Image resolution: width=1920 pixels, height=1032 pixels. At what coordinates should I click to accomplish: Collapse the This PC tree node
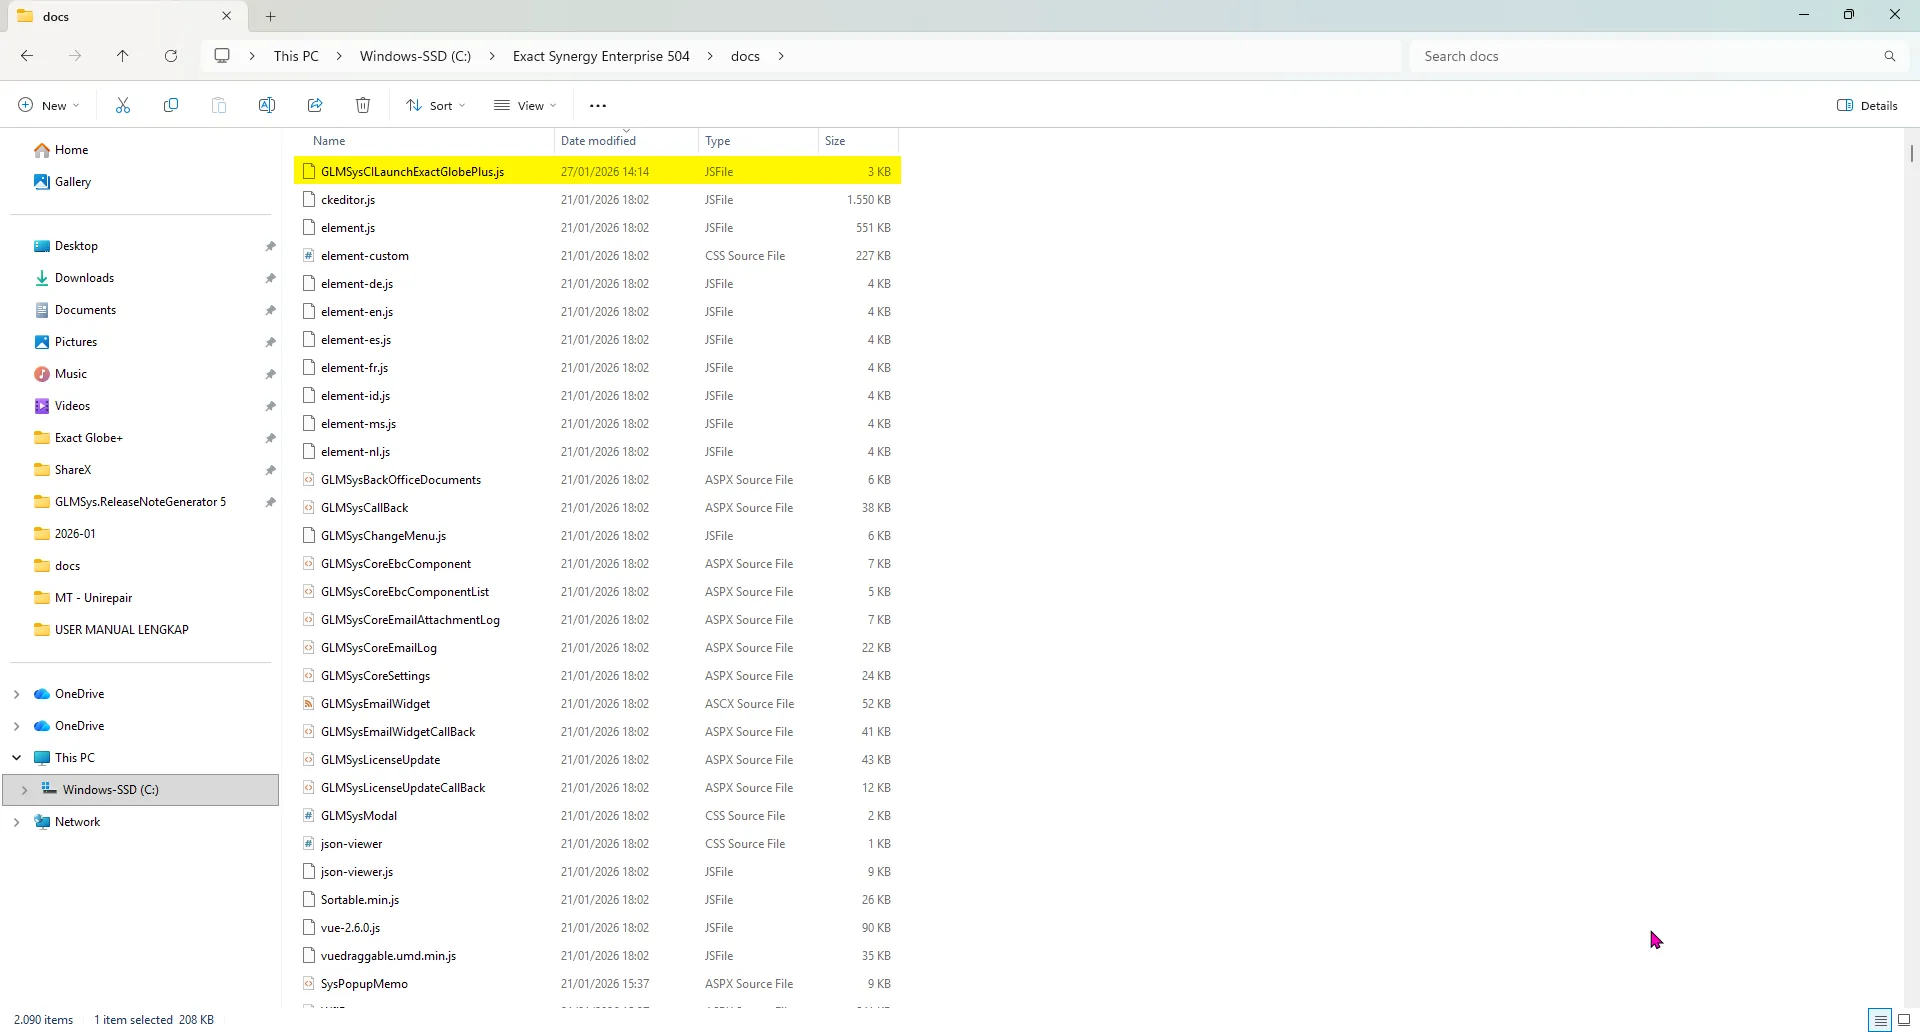[x=16, y=758]
